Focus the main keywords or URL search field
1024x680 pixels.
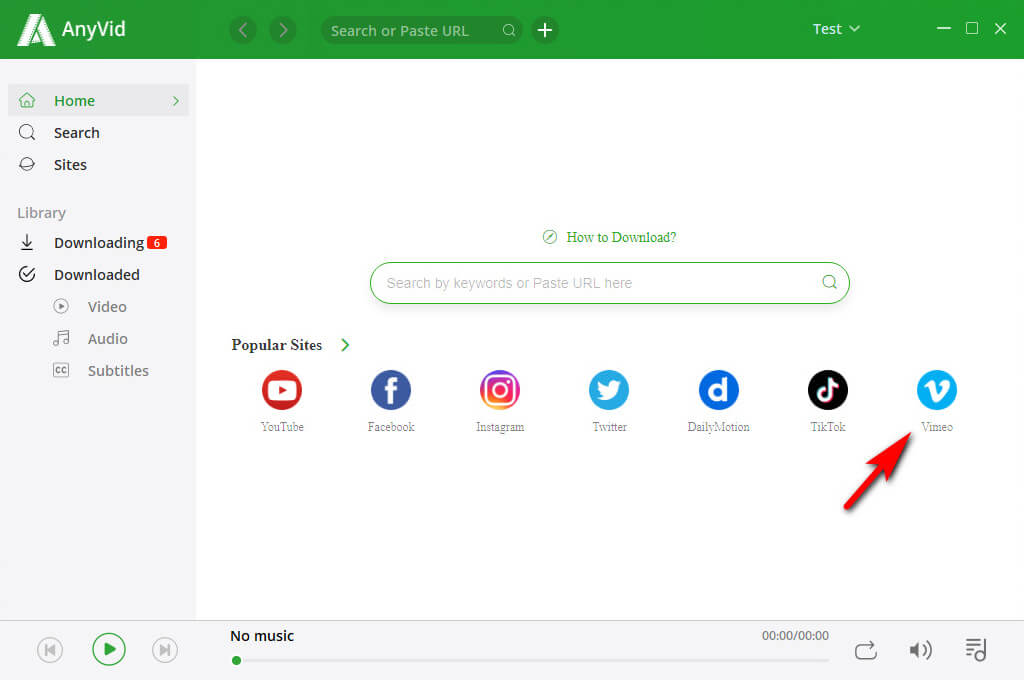609,283
